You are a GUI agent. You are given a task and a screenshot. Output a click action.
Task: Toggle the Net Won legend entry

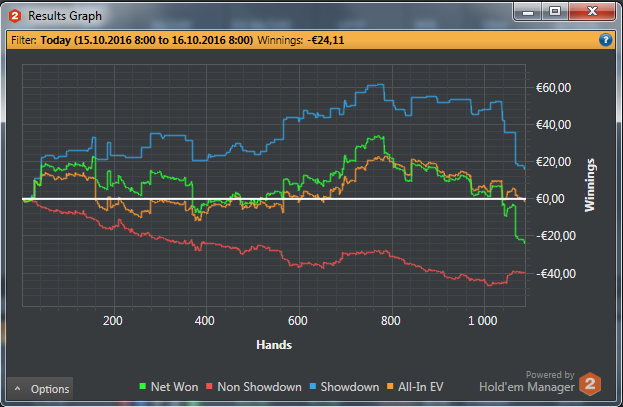pyautogui.click(x=169, y=387)
